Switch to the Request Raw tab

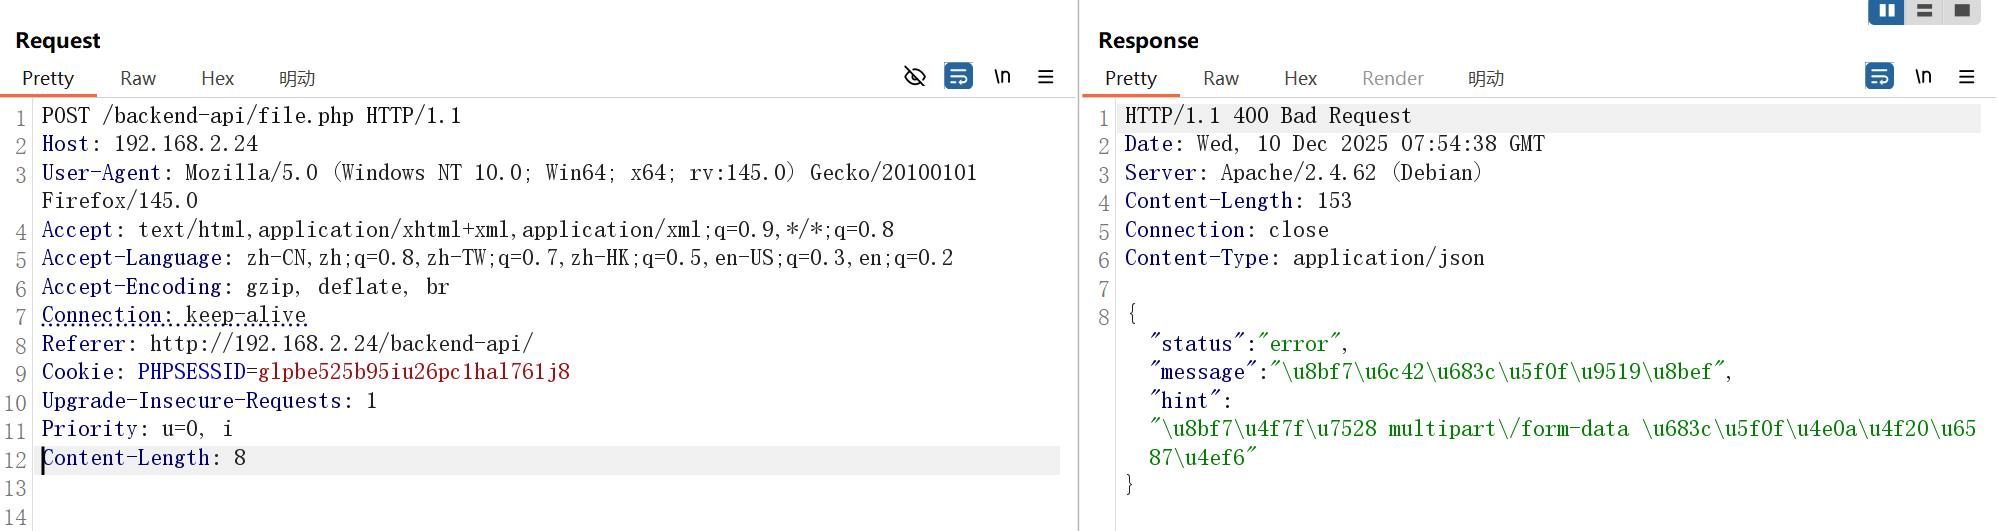(x=138, y=79)
